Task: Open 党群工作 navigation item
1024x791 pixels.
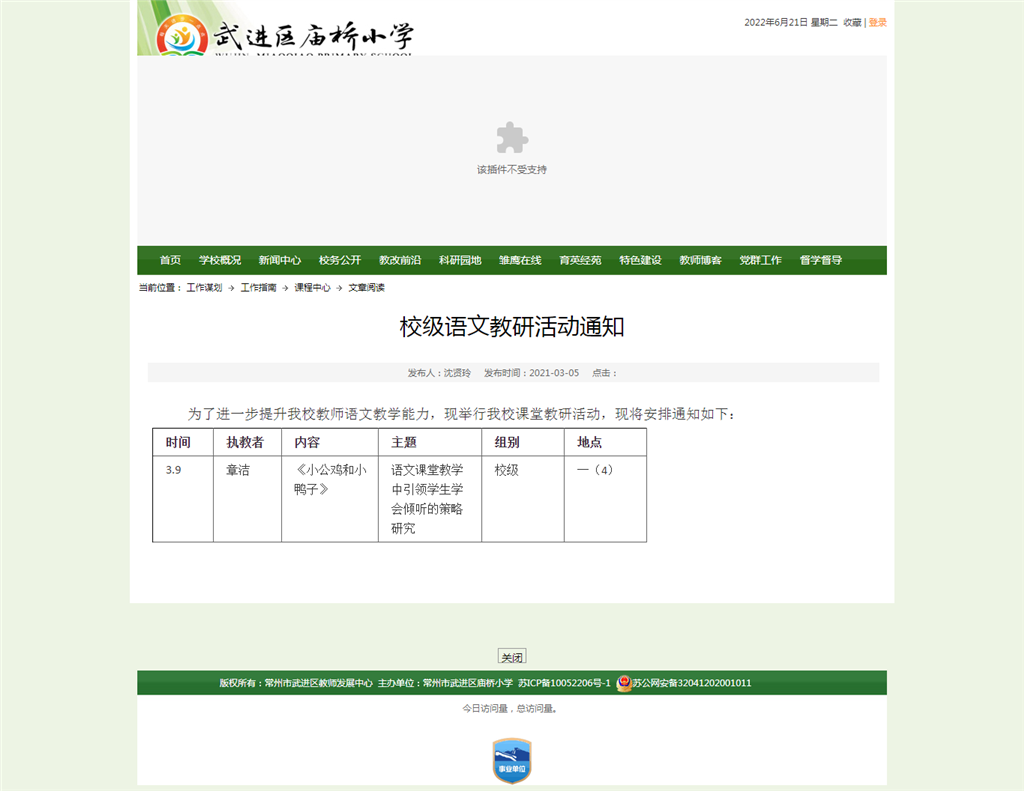Action: [x=761, y=260]
